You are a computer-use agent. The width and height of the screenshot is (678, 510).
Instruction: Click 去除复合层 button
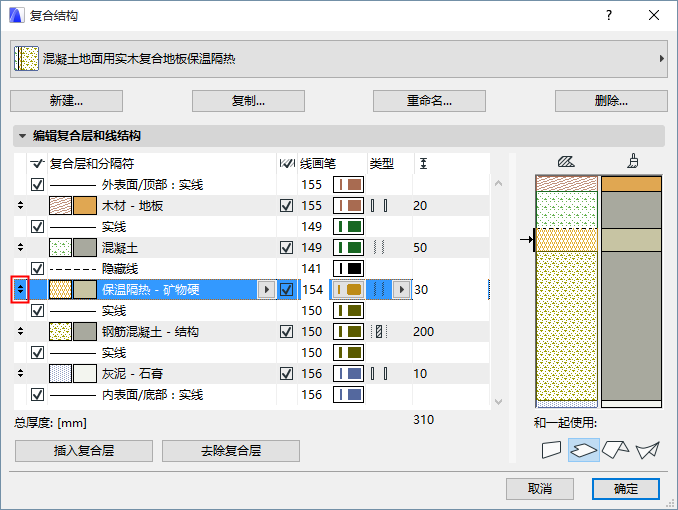point(231,451)
